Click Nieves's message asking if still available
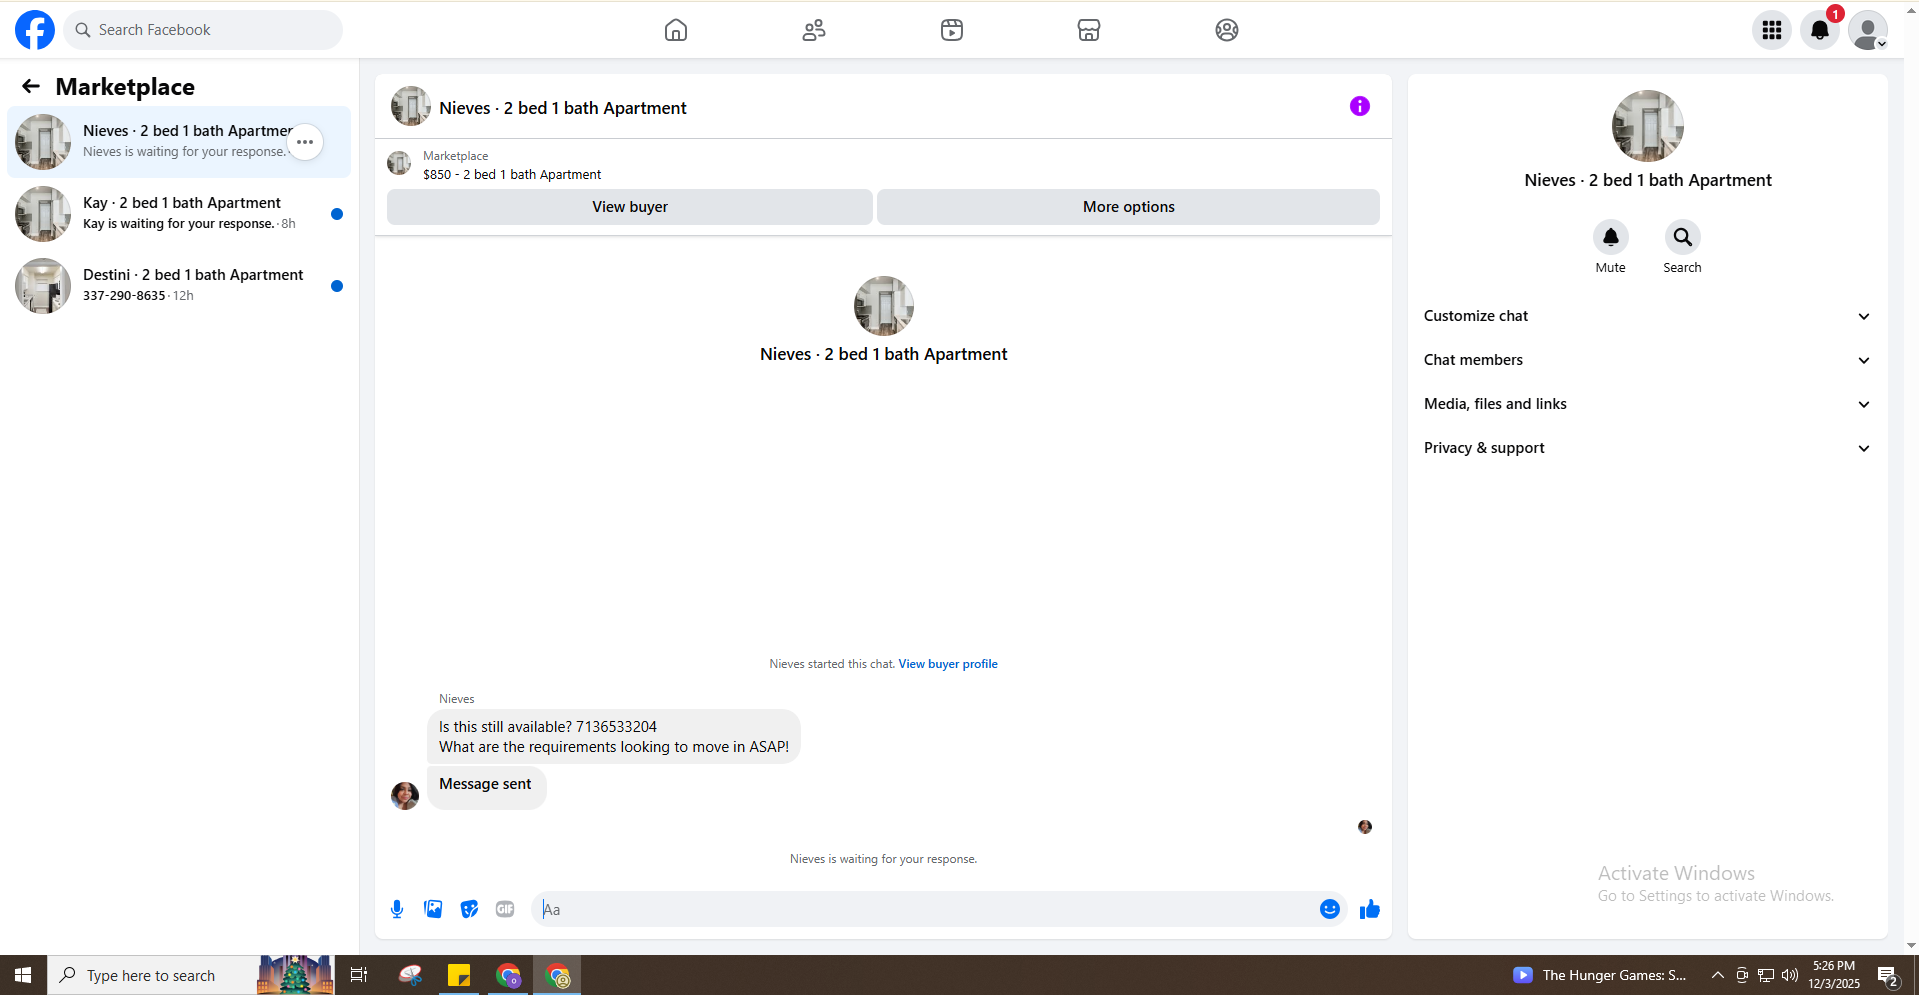The height and width of the screenshot is (995, 1919). click(614, 737)
